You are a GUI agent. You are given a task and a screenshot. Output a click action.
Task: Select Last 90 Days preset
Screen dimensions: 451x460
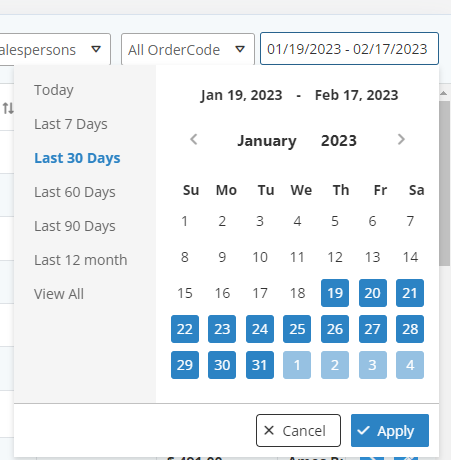point(75,226)
